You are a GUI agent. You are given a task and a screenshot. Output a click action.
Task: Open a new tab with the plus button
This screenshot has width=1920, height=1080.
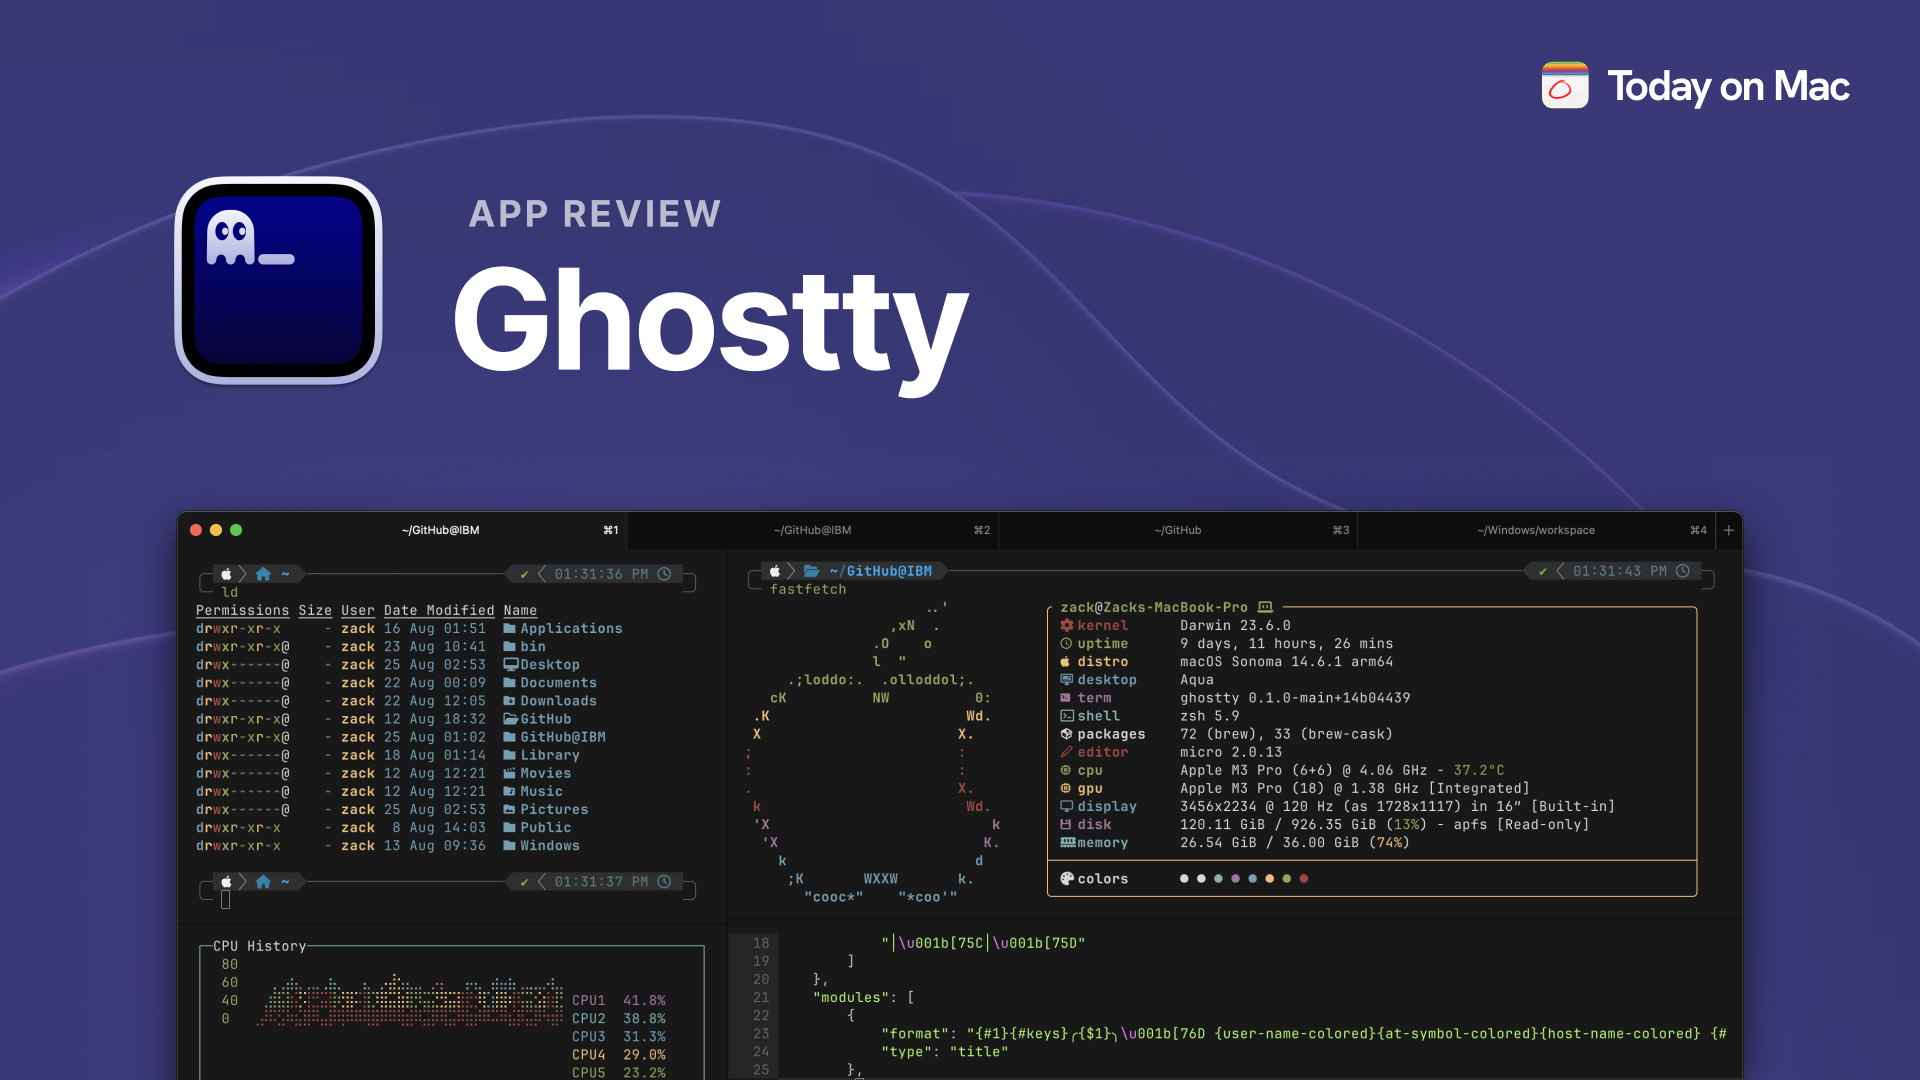(1728, 530)
